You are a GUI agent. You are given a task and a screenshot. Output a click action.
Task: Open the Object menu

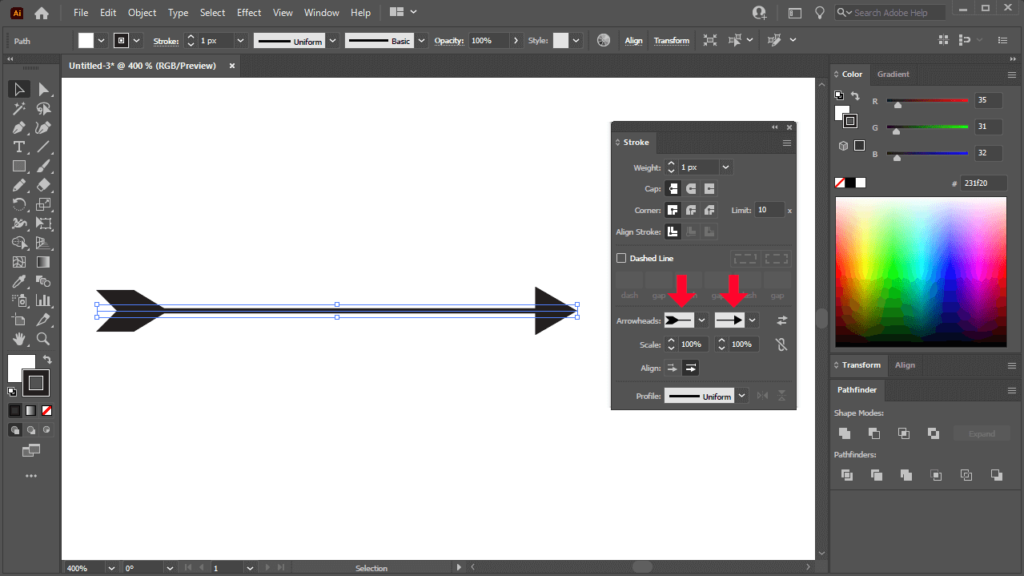tap(141, 12)
